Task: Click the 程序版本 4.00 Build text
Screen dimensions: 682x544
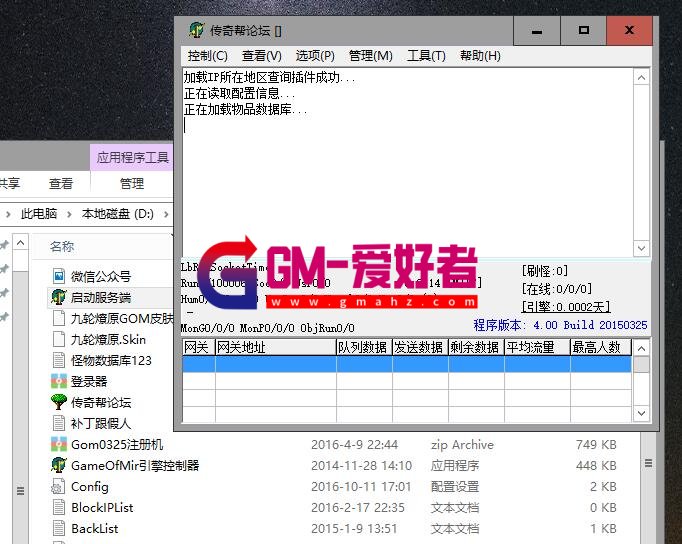Action: coord(560,325)
